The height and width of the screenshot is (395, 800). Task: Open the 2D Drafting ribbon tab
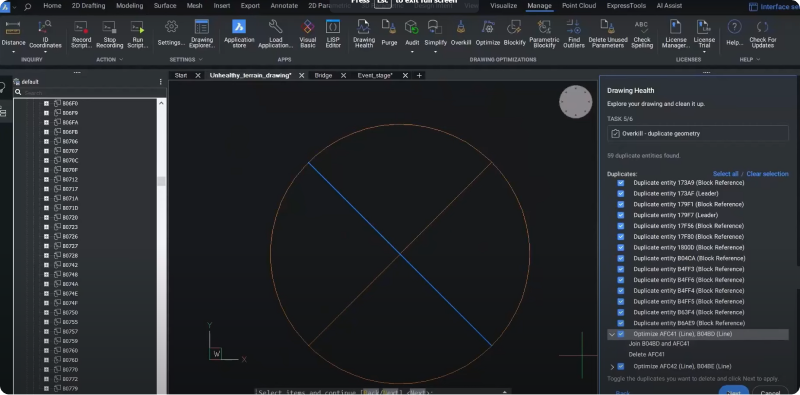pyautogui.click(x=88, y=6)
